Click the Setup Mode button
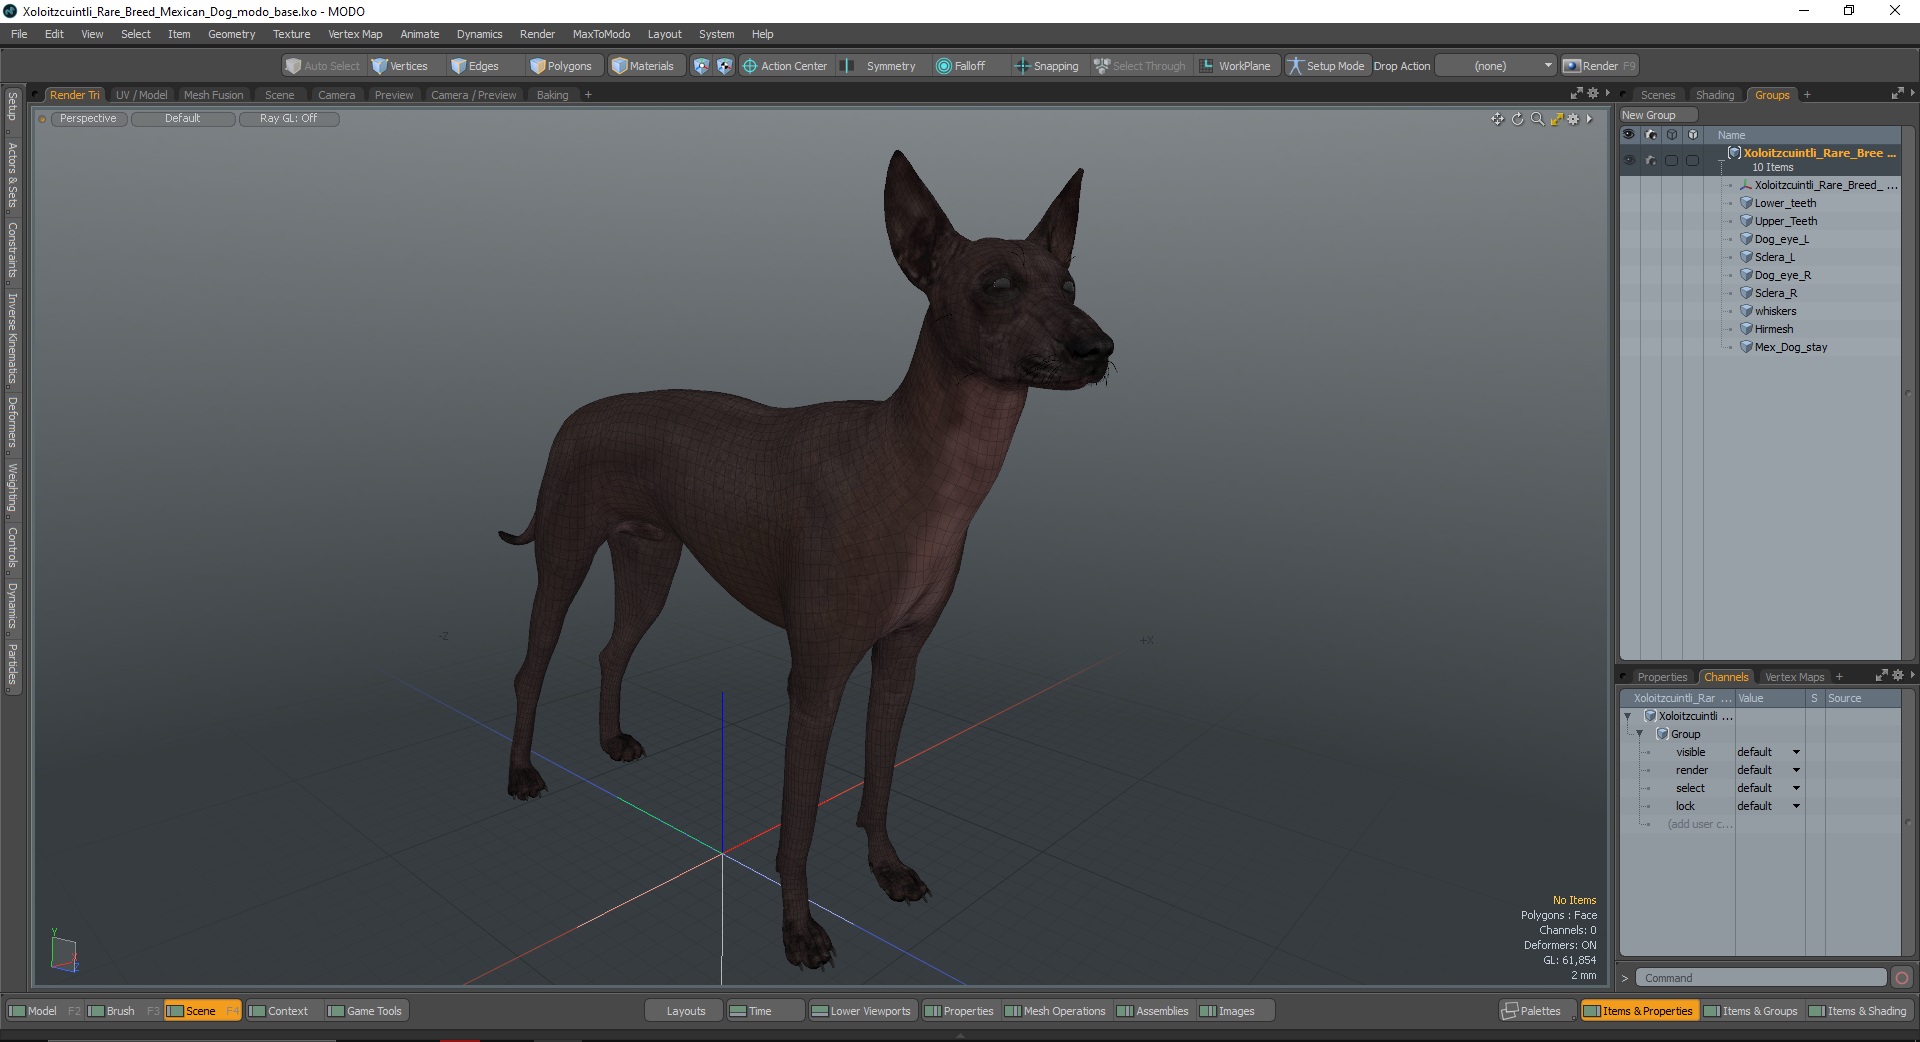 1326,66
